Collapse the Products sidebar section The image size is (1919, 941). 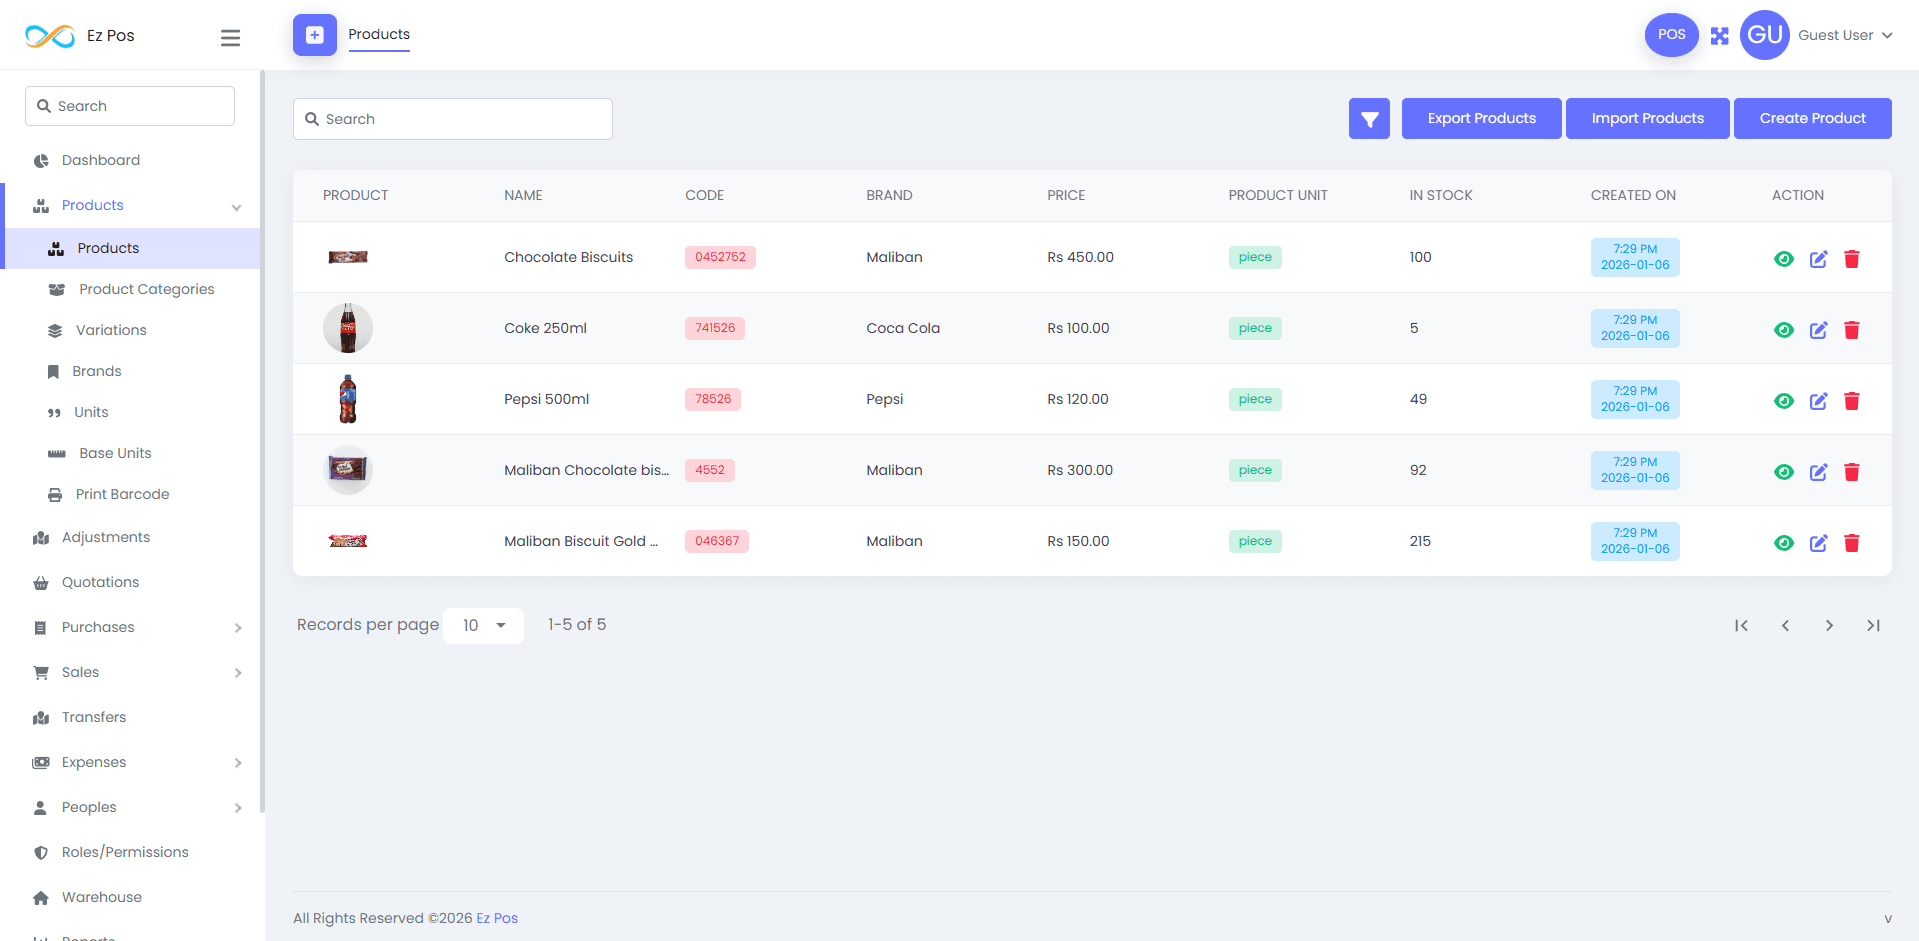tap(236, 207)
